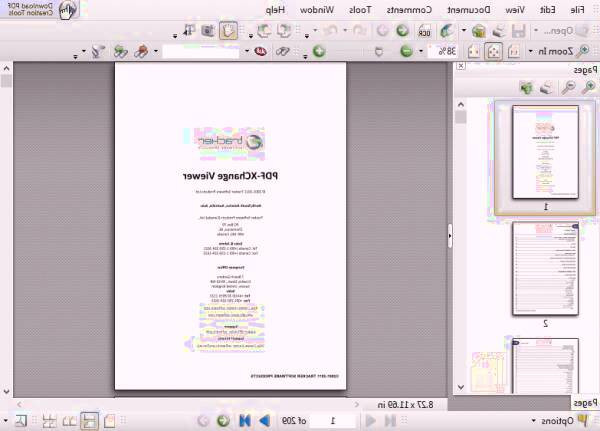
Task: Toggle the Fit Page zoom mode
Action: click(494, 51)
